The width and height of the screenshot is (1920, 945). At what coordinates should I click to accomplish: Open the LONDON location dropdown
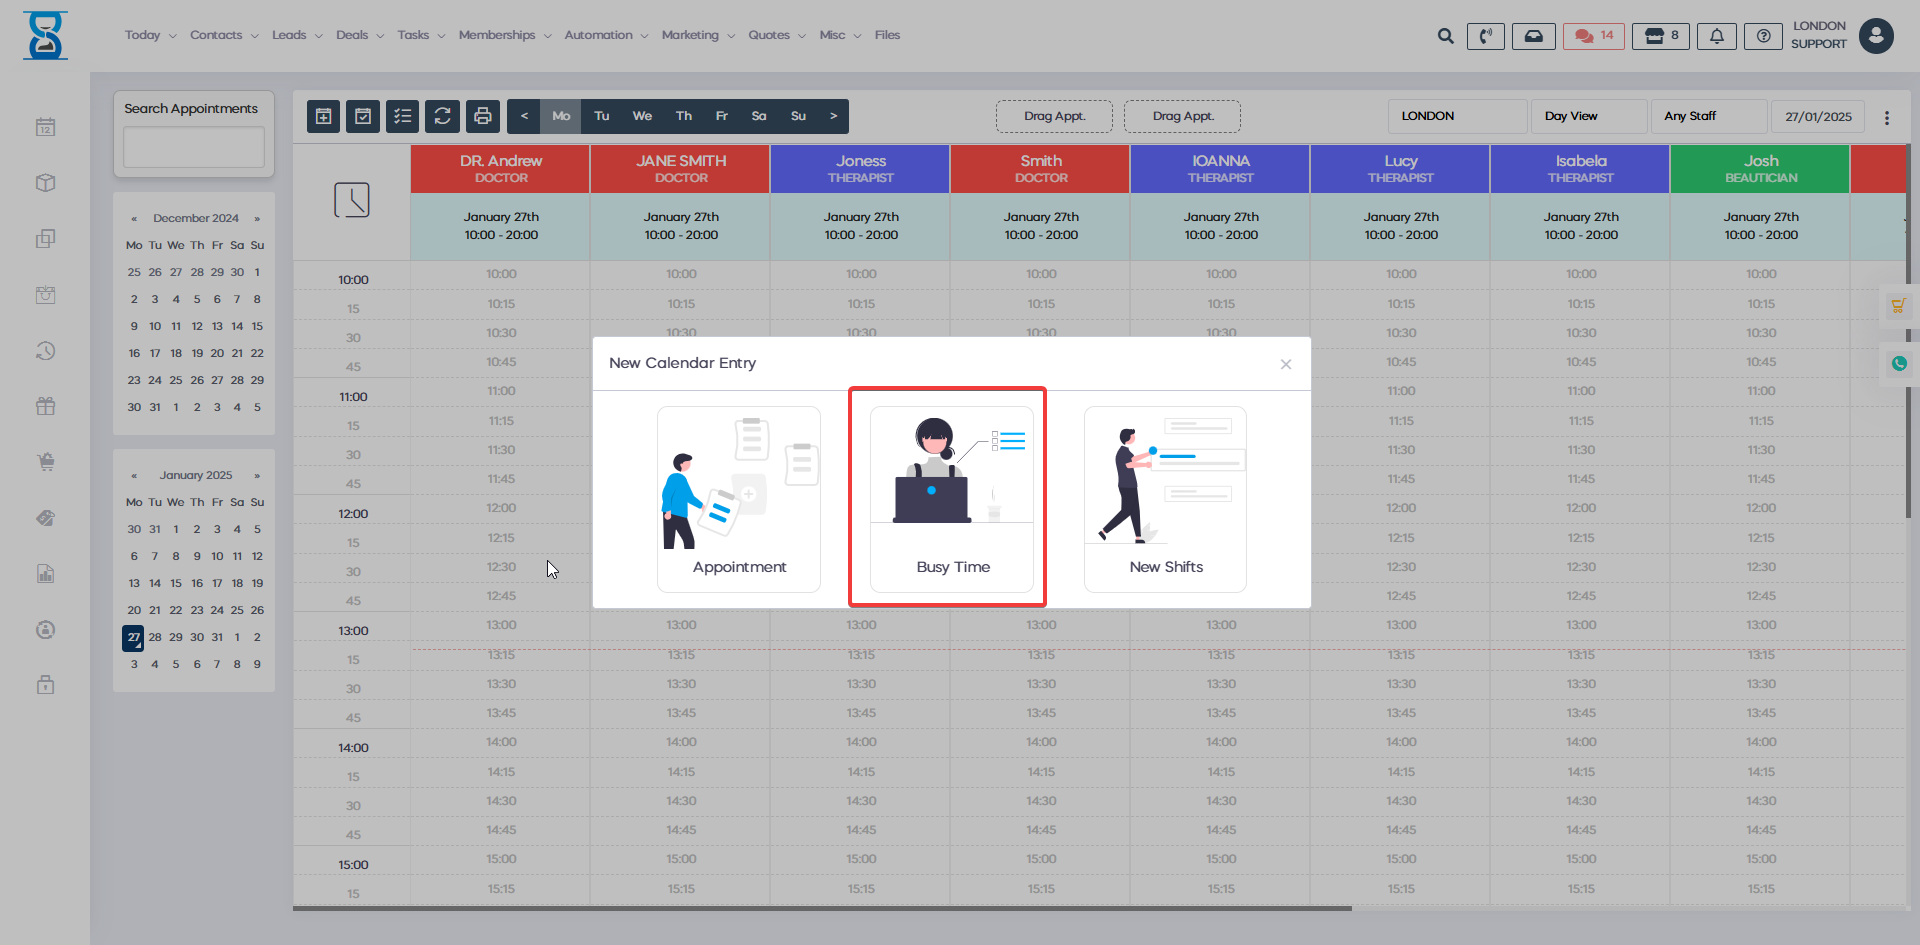tap(1456, 116)
